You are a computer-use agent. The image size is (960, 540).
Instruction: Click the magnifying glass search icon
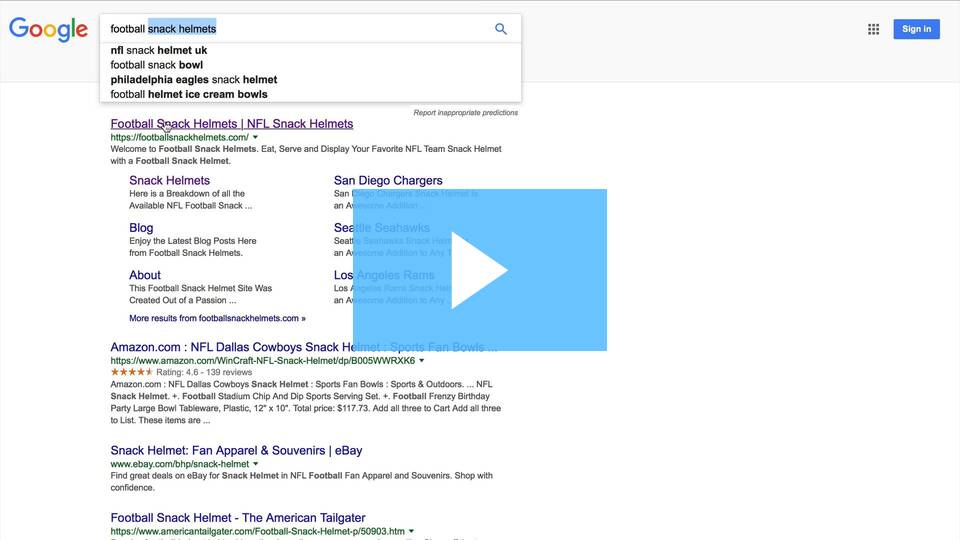[x=501, y=29]
